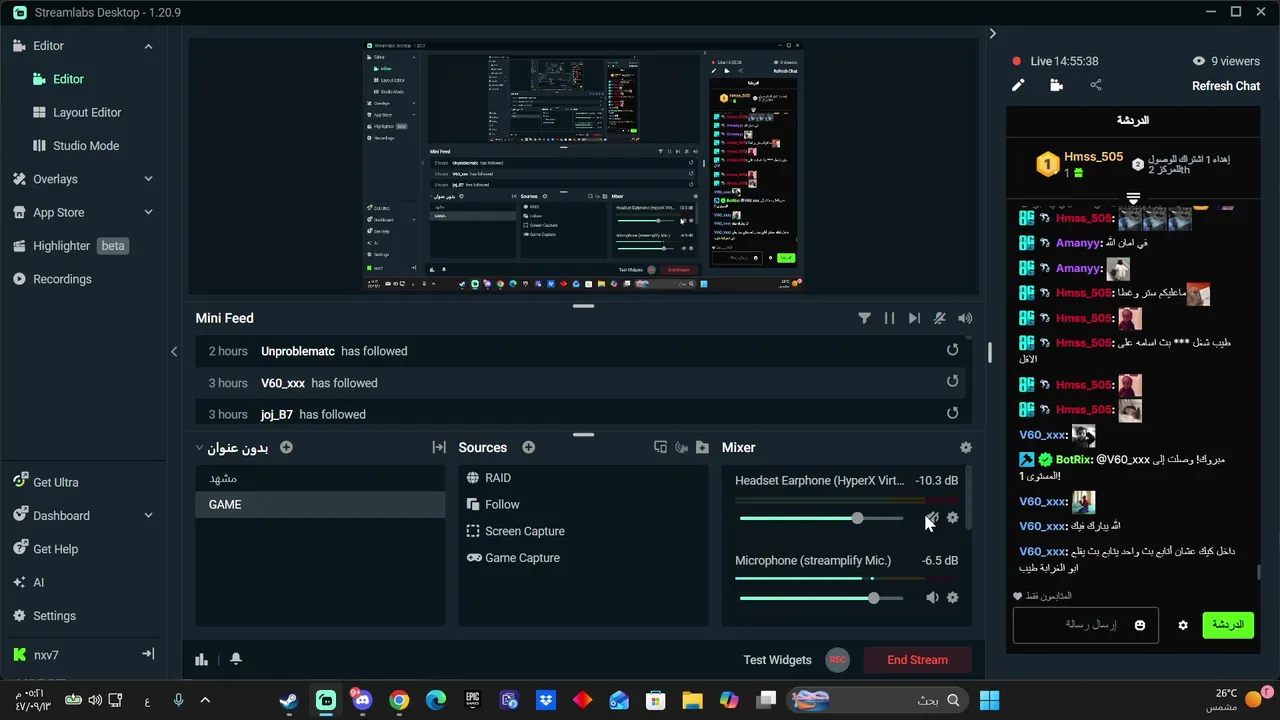Collapse the Editor section in sidebar
The height and width of the screenshot is (720, 1280).
click(x=148, y=46)
